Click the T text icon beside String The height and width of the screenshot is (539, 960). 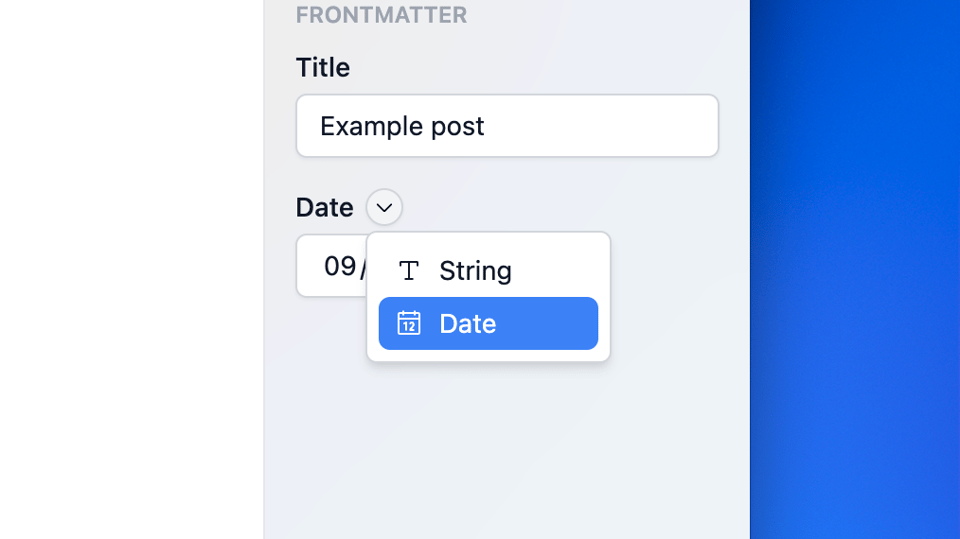pos(408,270)
